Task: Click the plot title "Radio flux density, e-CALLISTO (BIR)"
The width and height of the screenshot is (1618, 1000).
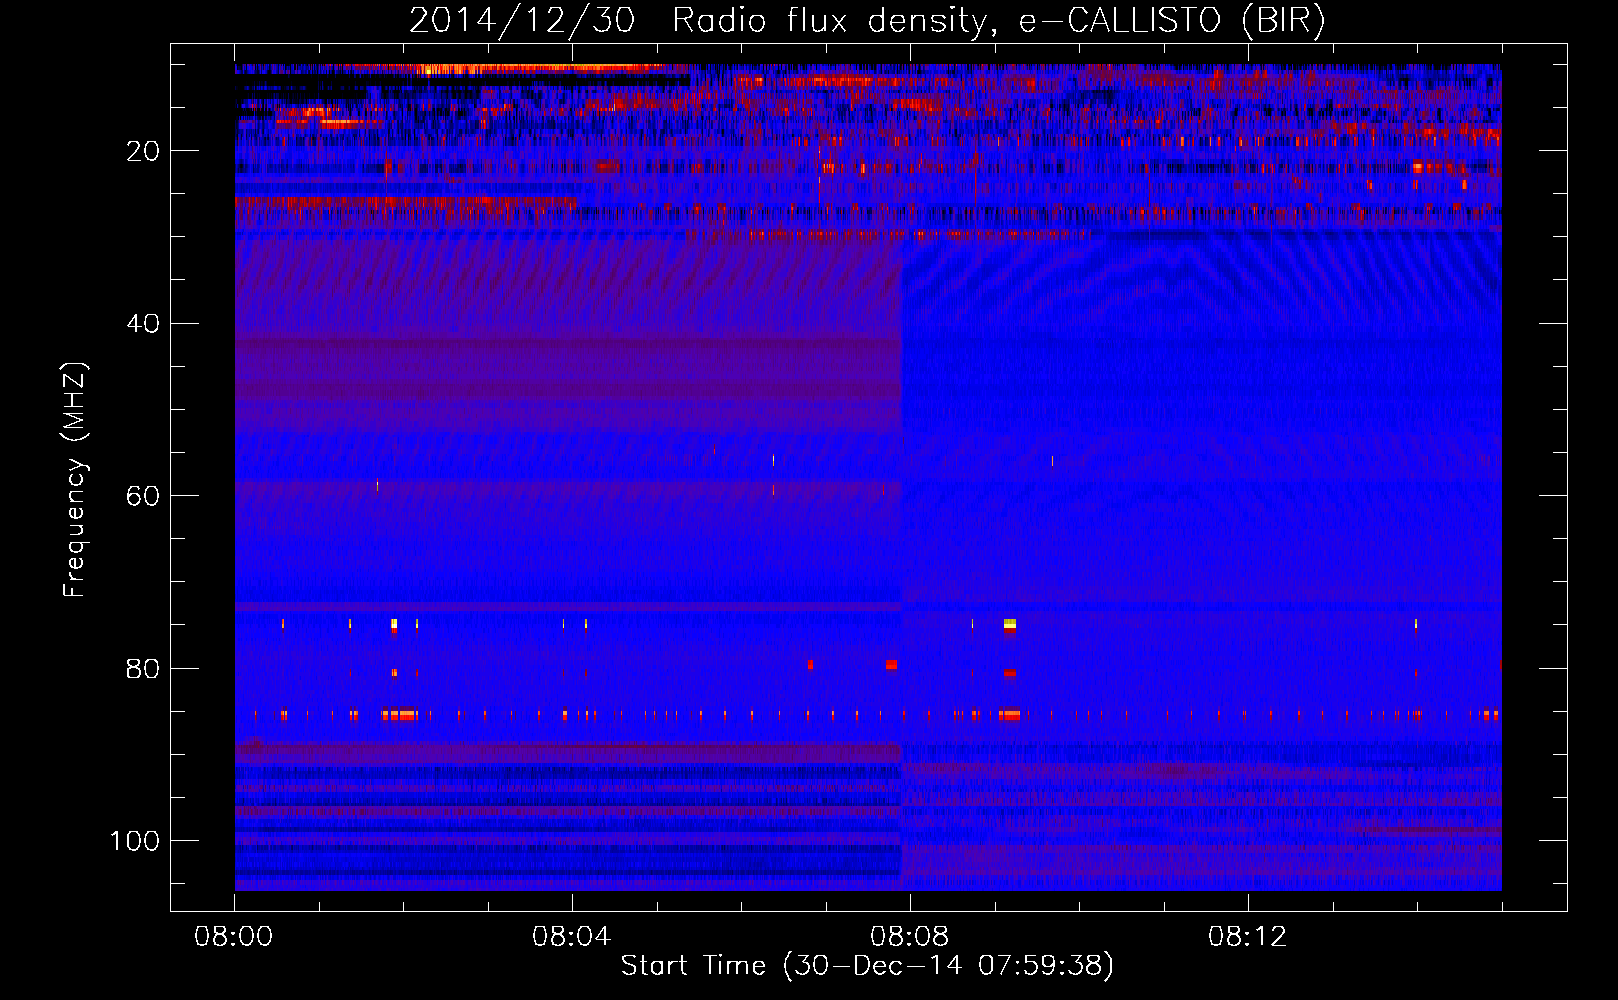Action: tap(998, 21)
